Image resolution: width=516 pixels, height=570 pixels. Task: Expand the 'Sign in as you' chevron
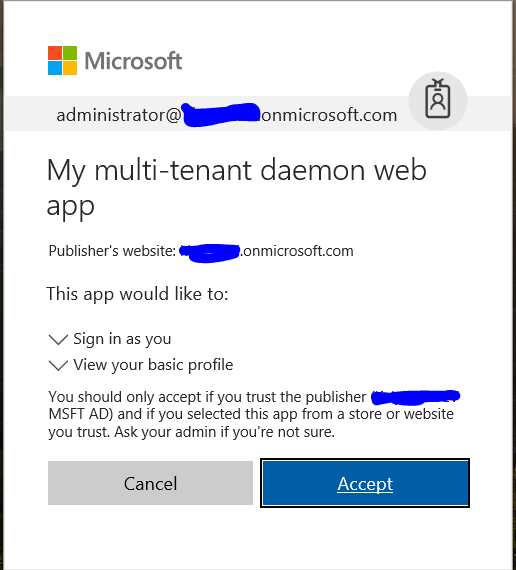[x=58, y=340]
